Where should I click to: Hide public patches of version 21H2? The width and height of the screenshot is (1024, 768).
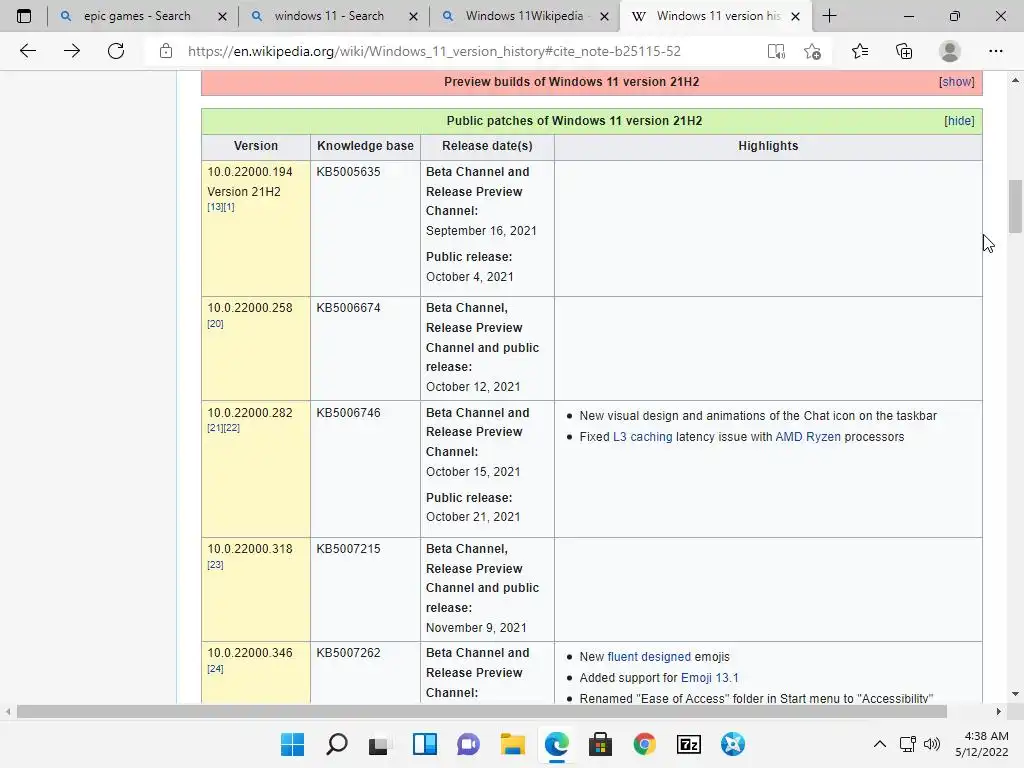pyautogui.click(x=959, y=121)
